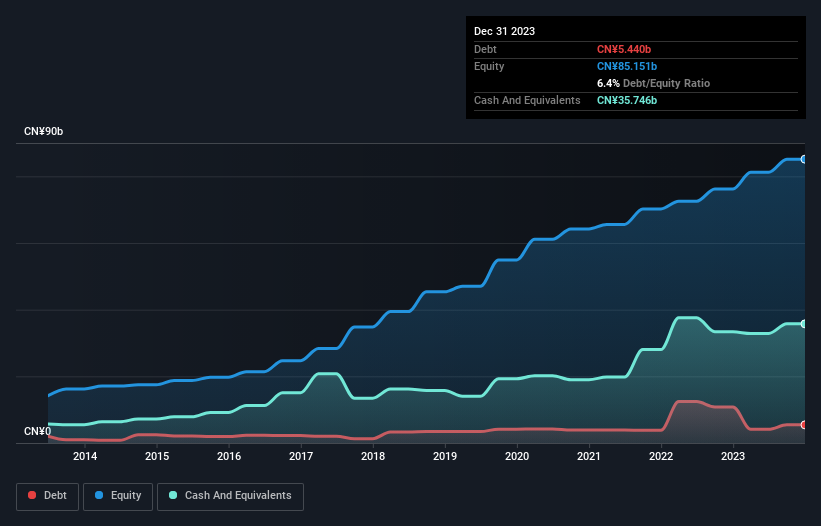The image size is (821, 526).
Task: Click the tooltip Debt row label
Action: [x=485, y=49]
